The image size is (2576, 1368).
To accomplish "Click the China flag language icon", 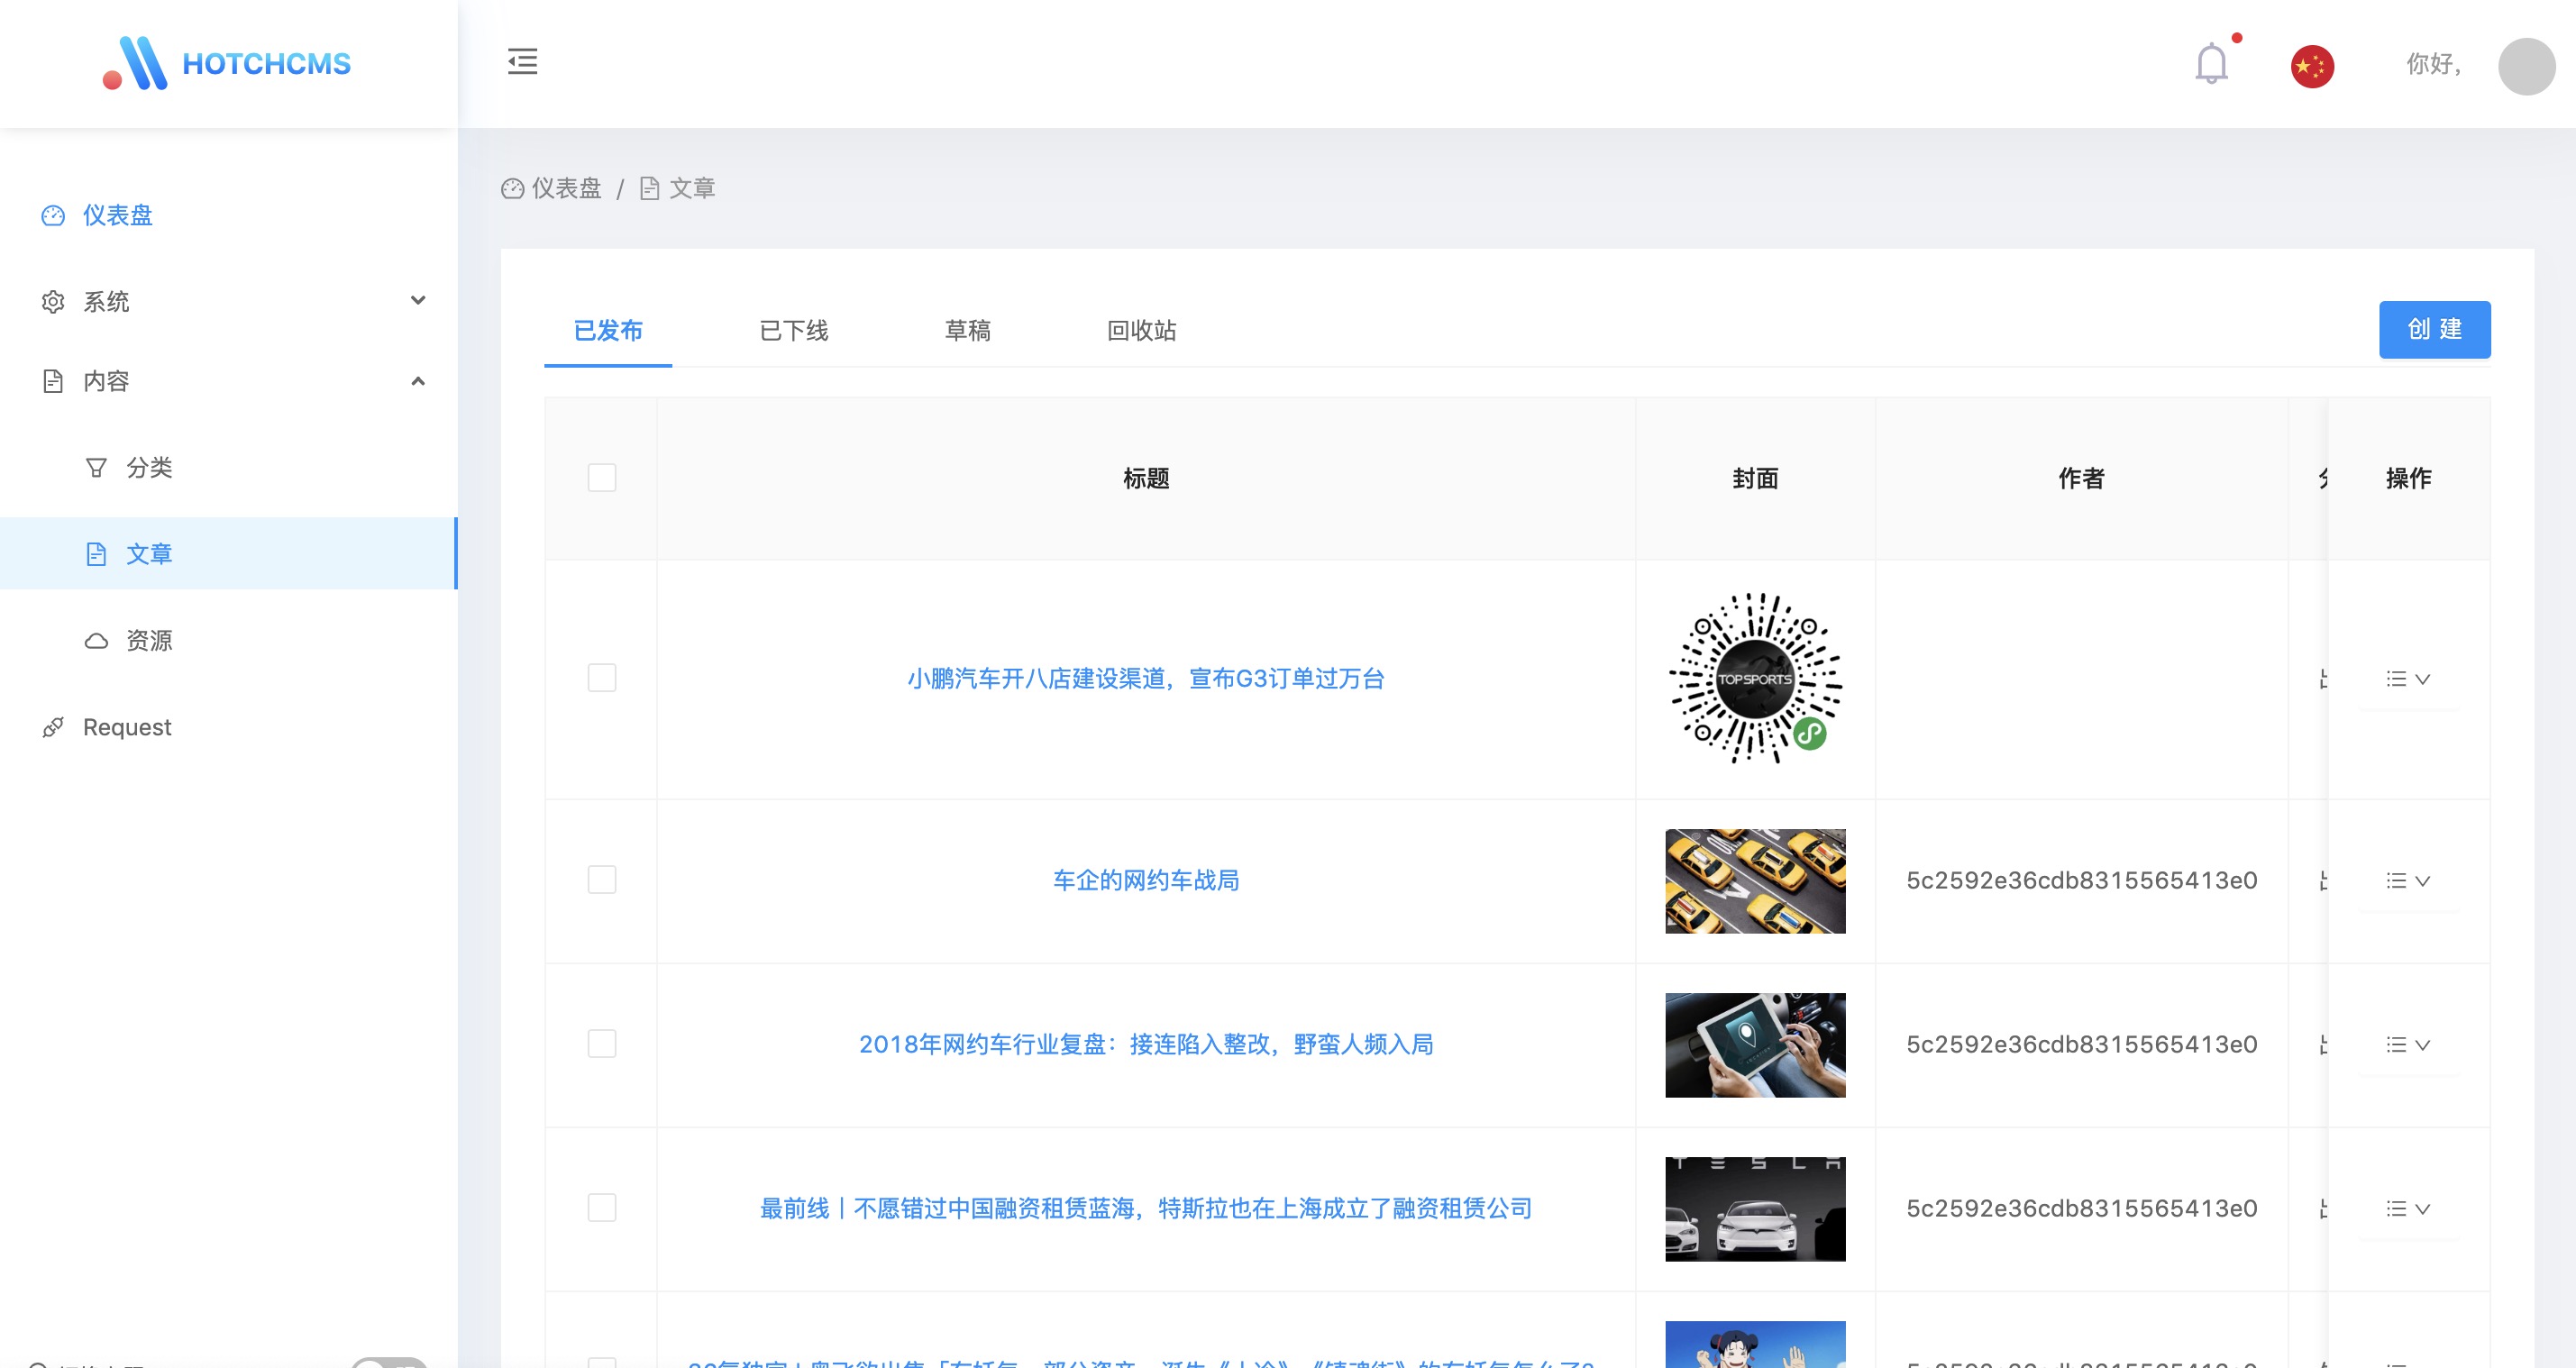I will (x=2312, y=66).
